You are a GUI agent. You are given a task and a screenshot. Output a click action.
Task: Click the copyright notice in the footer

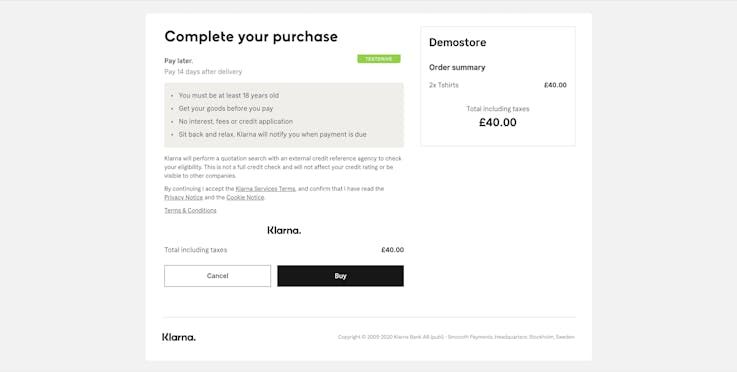pos(456,337)
